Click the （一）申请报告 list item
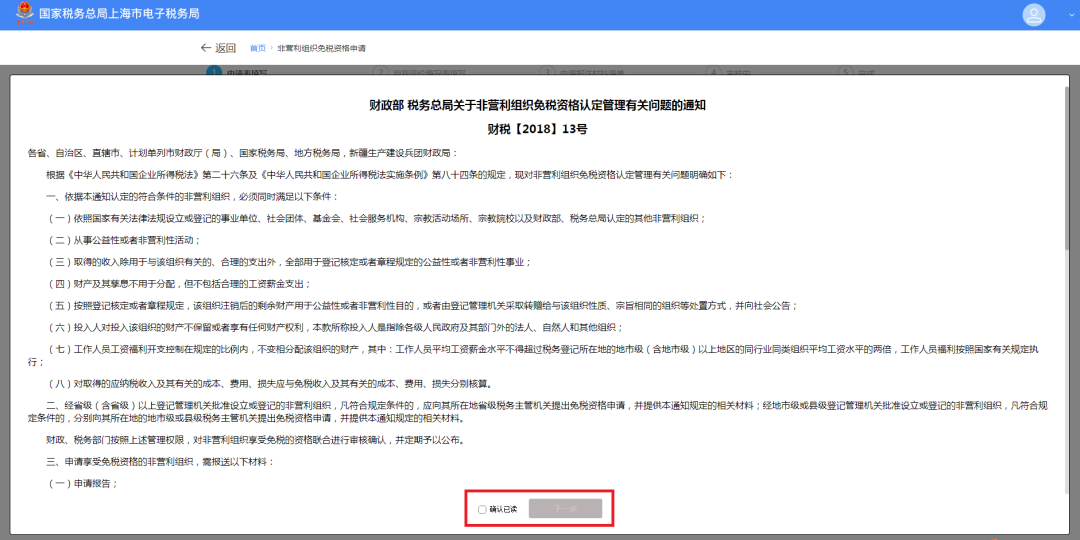The height and width of the screenshot is (540, 1080). 83,484
